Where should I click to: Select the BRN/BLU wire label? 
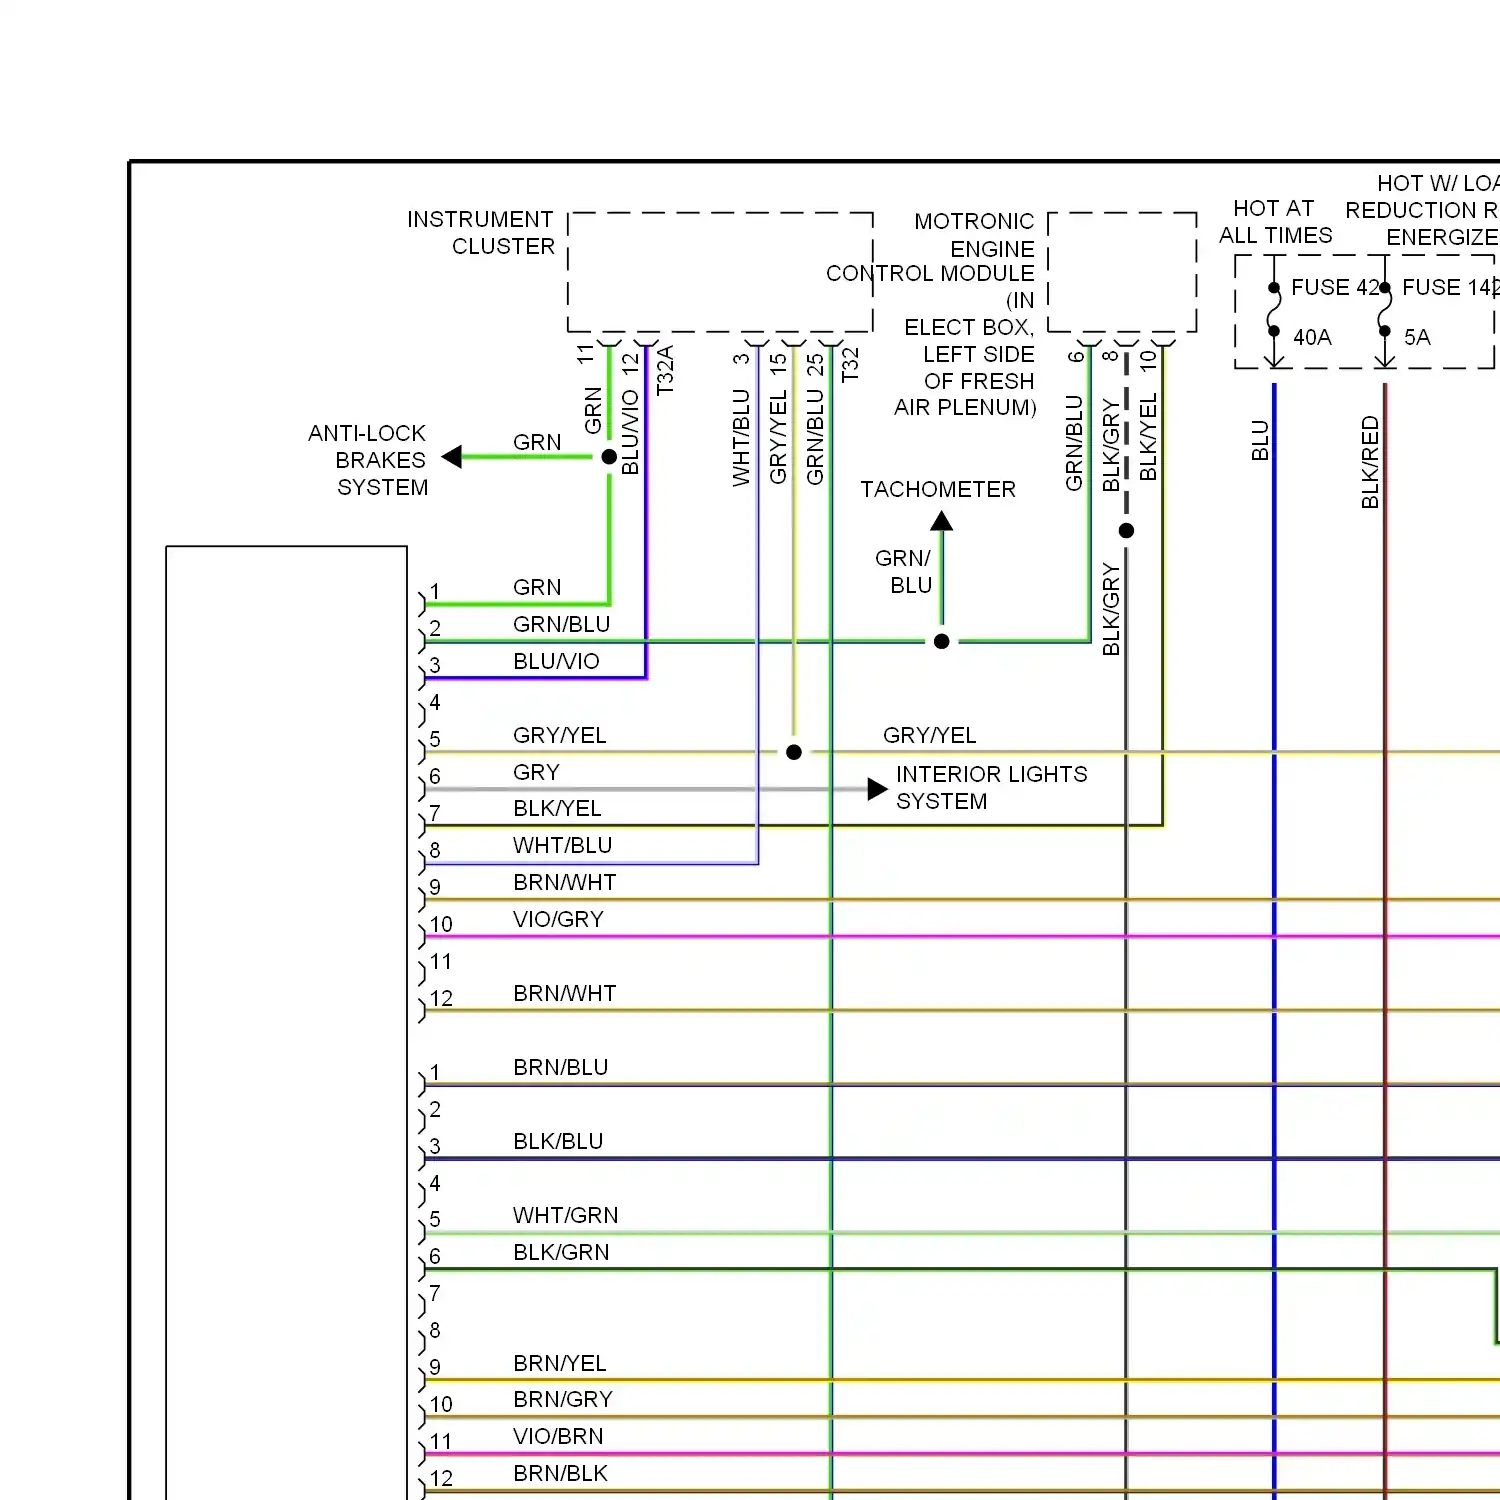tap(560, 1067)
